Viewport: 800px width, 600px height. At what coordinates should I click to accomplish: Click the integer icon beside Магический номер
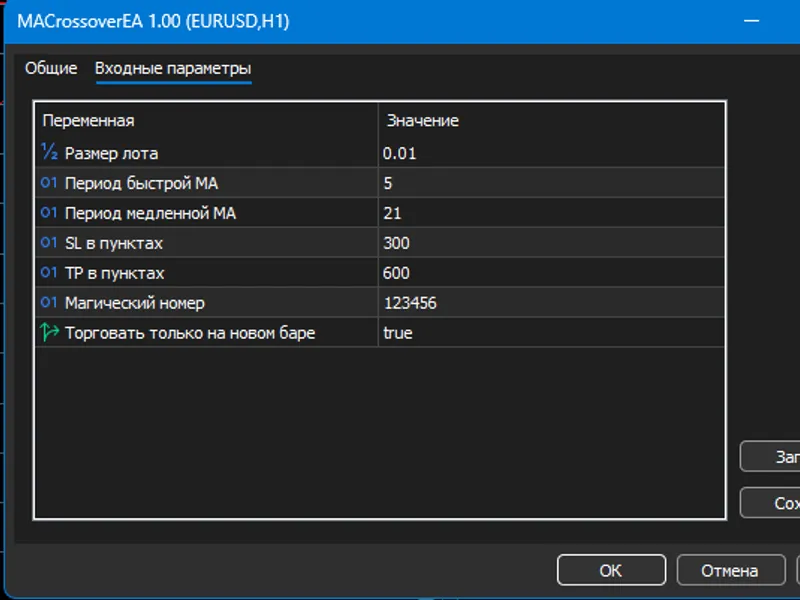pyautogui.click(x=49, y=303)
